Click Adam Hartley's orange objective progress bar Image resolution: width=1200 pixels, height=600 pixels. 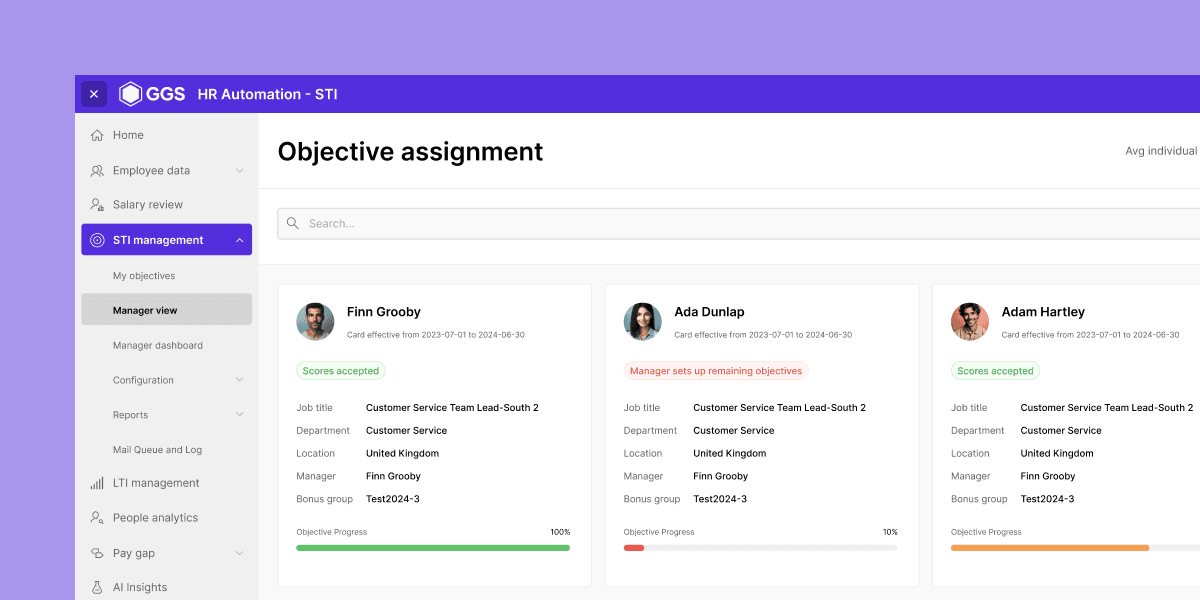pos(1050,548)
